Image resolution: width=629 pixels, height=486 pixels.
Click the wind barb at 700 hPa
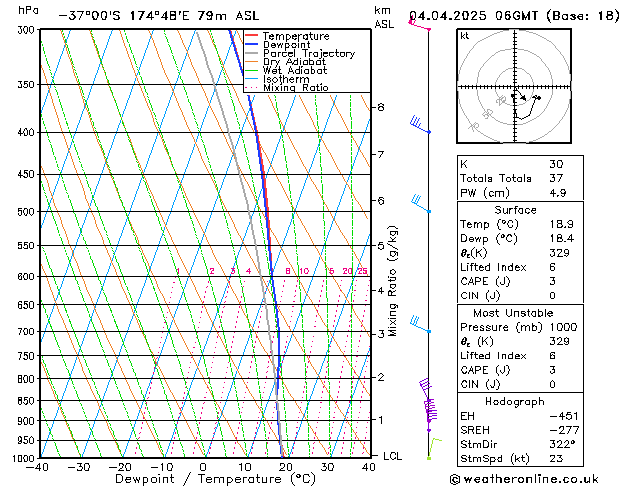point(420,325)
